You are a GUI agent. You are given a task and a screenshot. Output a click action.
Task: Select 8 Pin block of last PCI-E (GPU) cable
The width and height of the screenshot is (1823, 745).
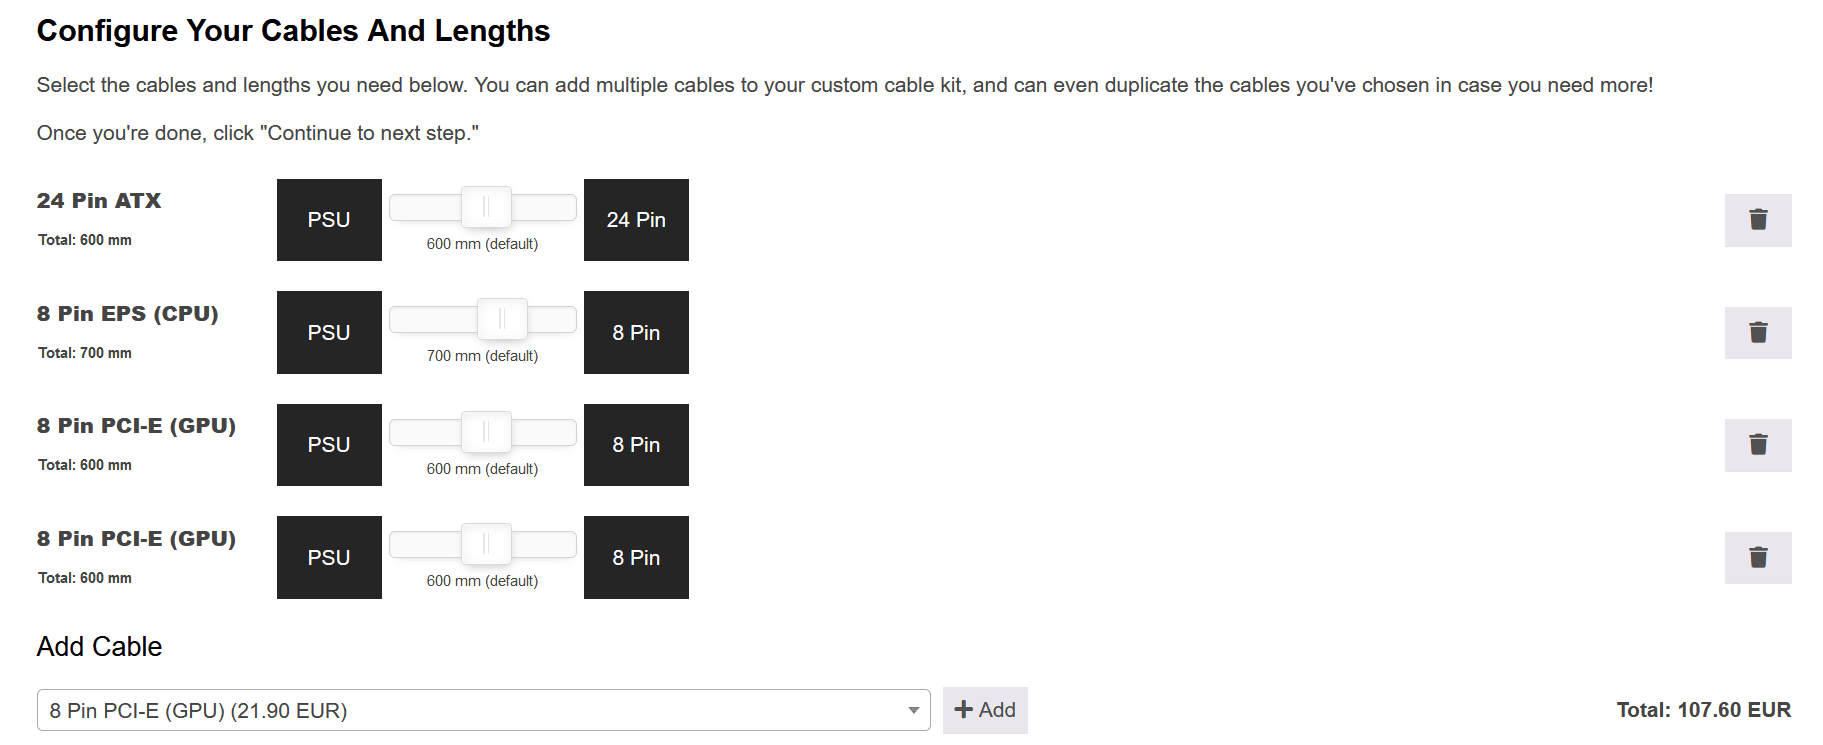(636, 557)
